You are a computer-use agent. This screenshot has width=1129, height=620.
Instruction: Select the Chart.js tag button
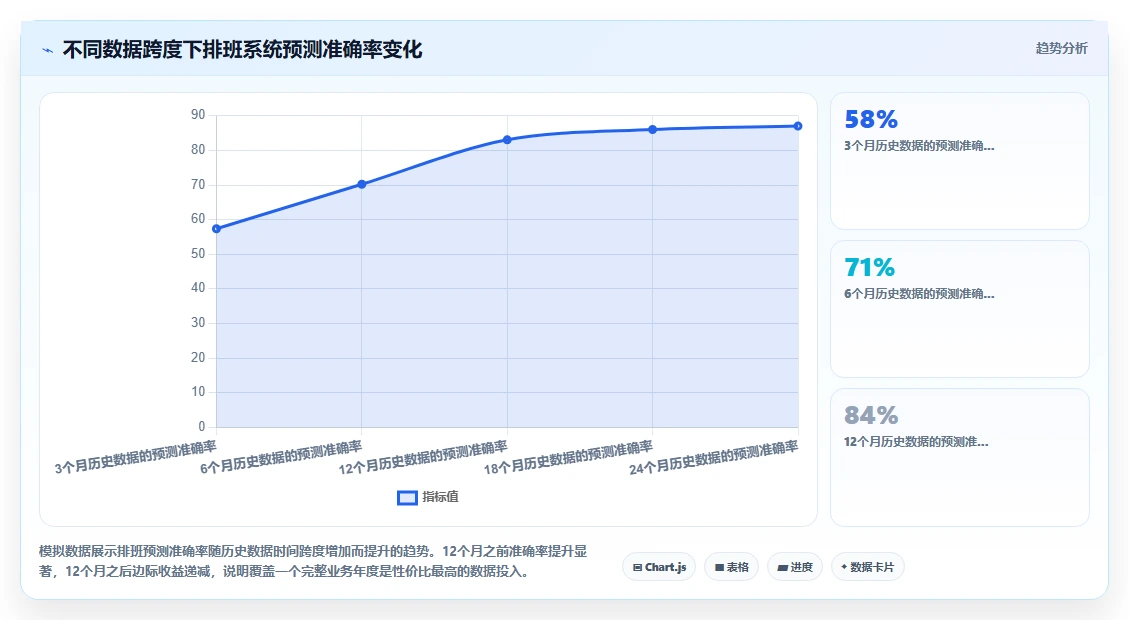point(659,567)
